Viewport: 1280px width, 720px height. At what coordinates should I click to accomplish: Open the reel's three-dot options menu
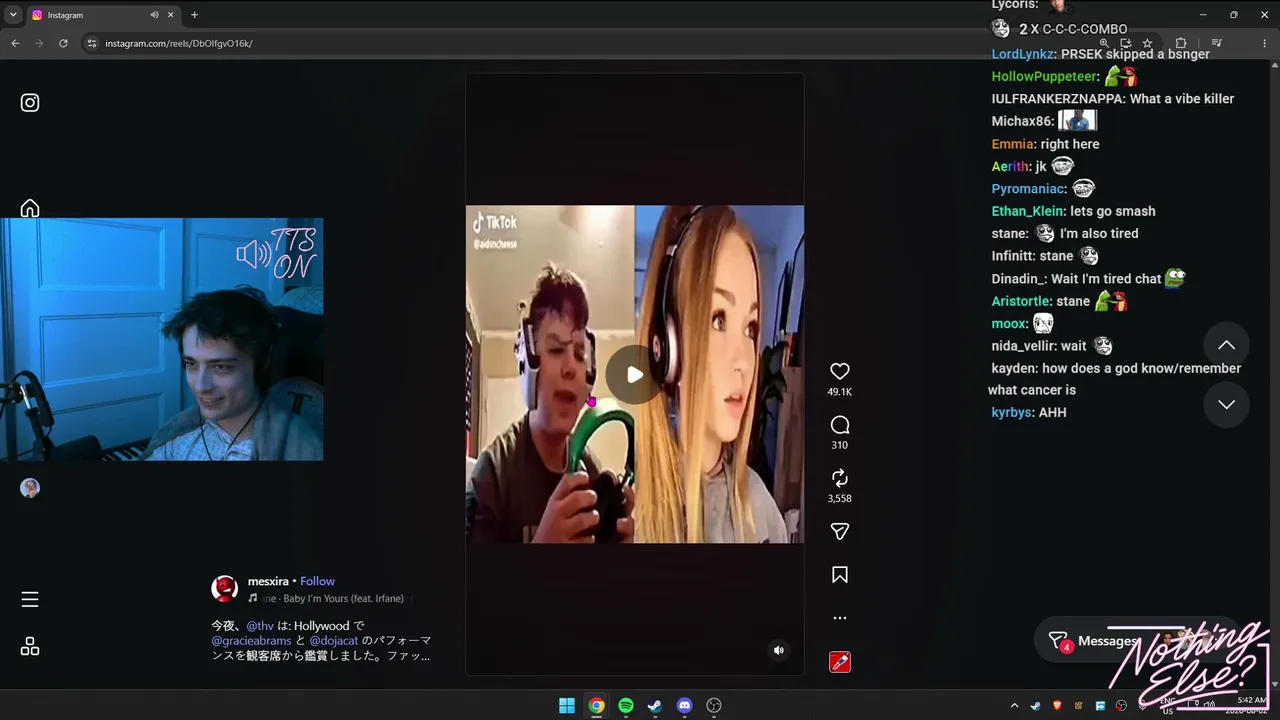pos(840,618)
